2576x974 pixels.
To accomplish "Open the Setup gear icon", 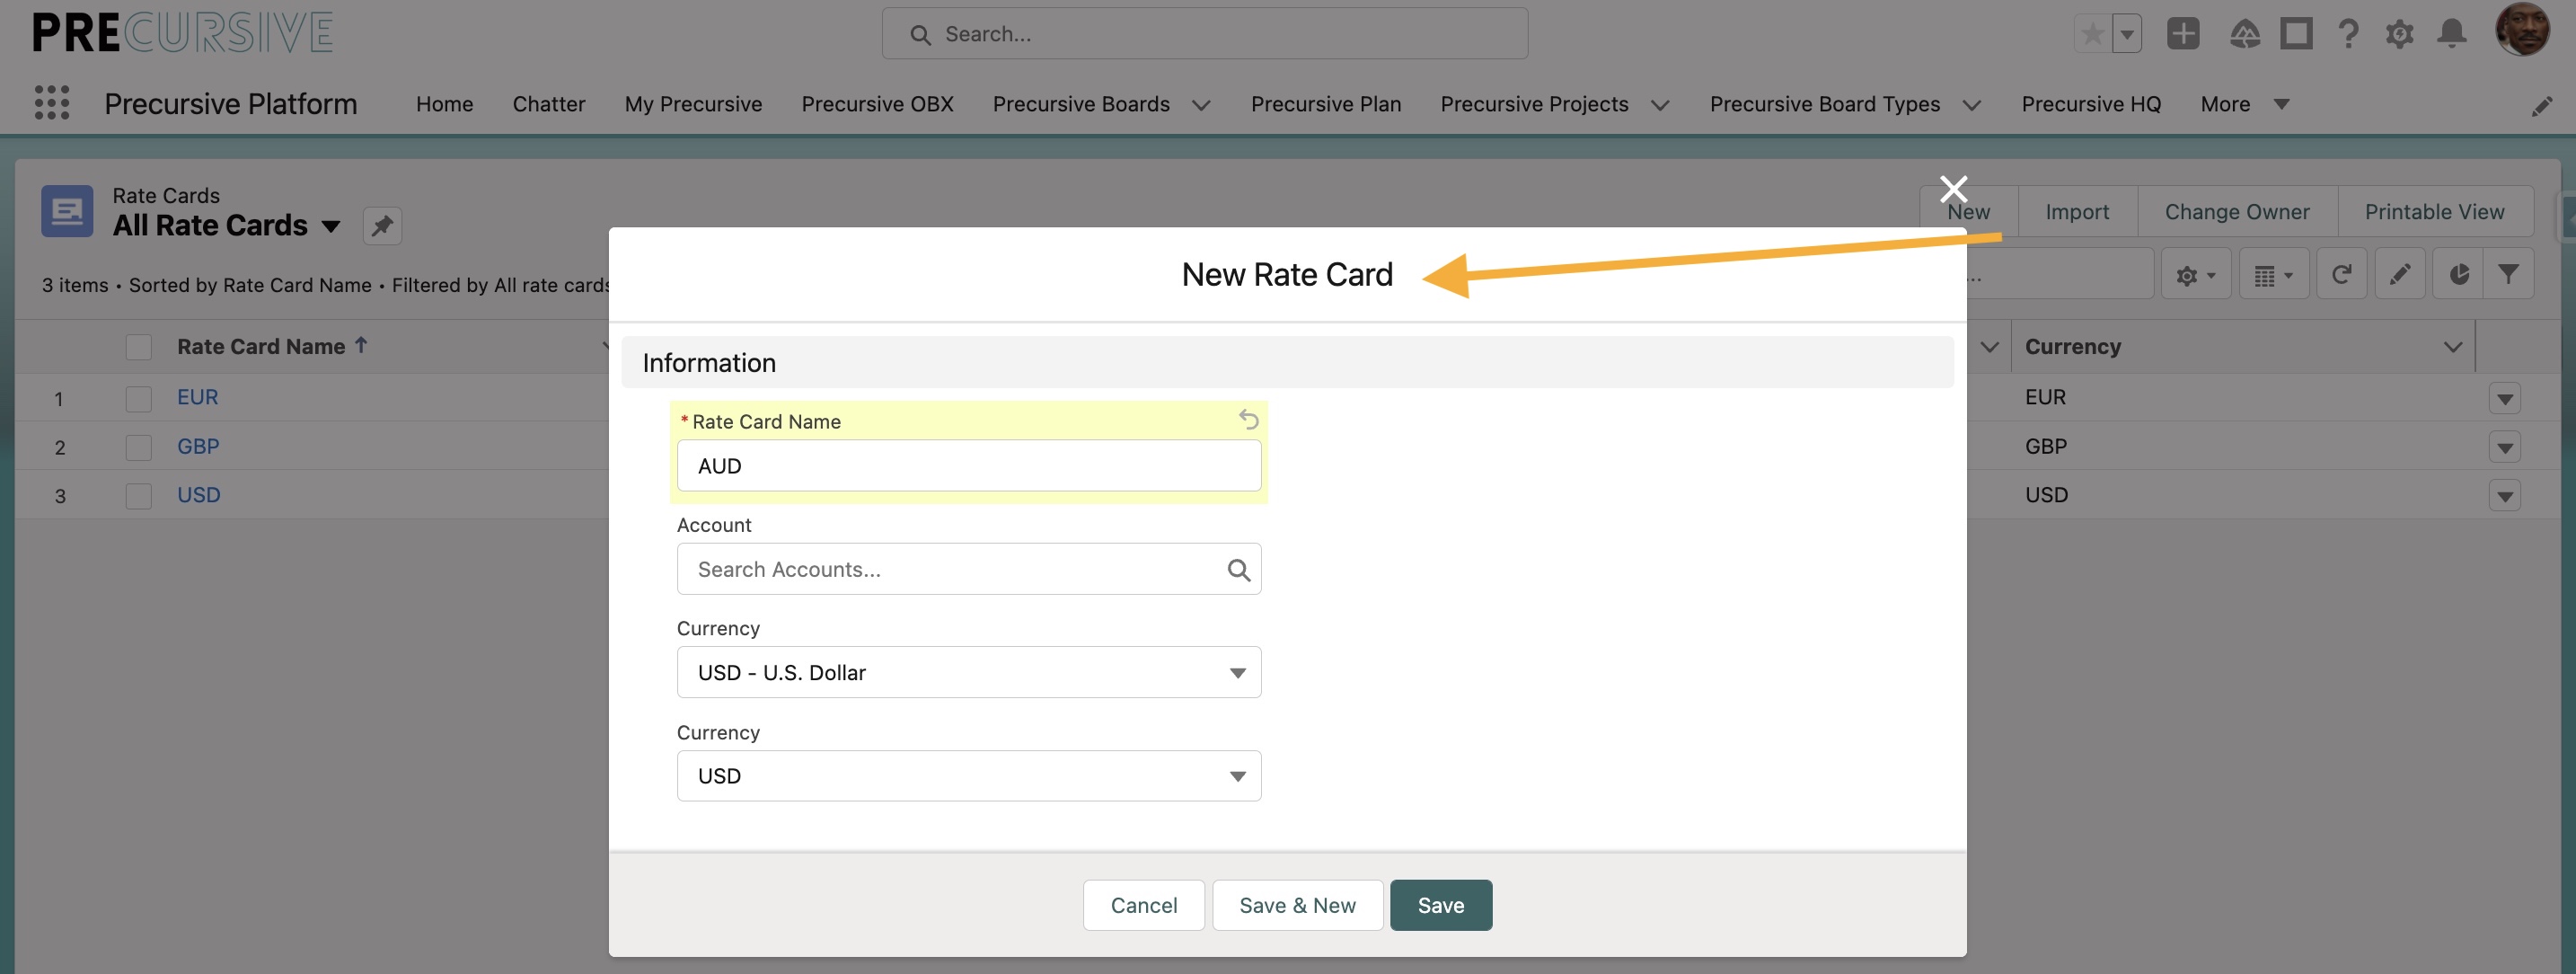I will (x=2399, y=34).
